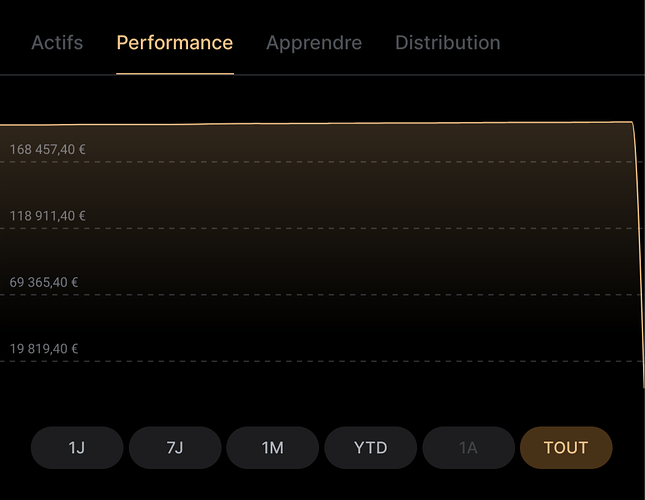Click the 19 819,40 € axis label
645x500 pixels.
pyautogui.click(x=44, y=349)
